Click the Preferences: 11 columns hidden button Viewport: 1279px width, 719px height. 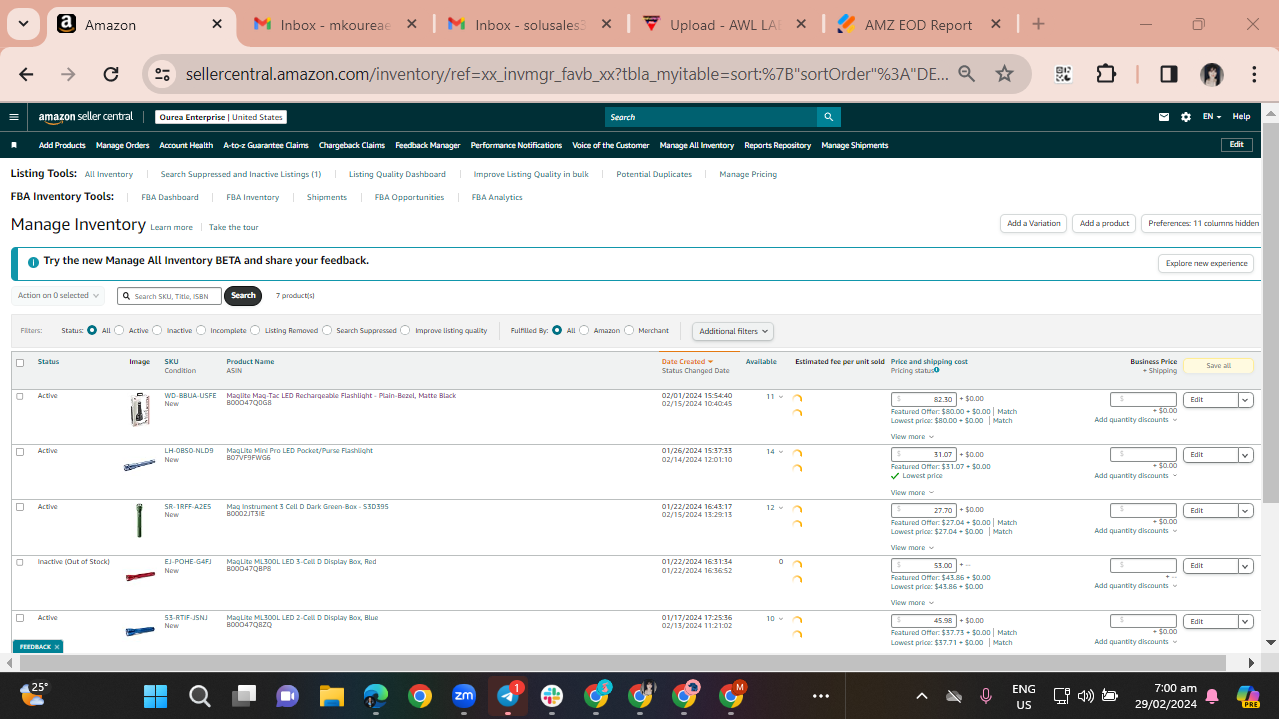click(x=1203, y=224)
